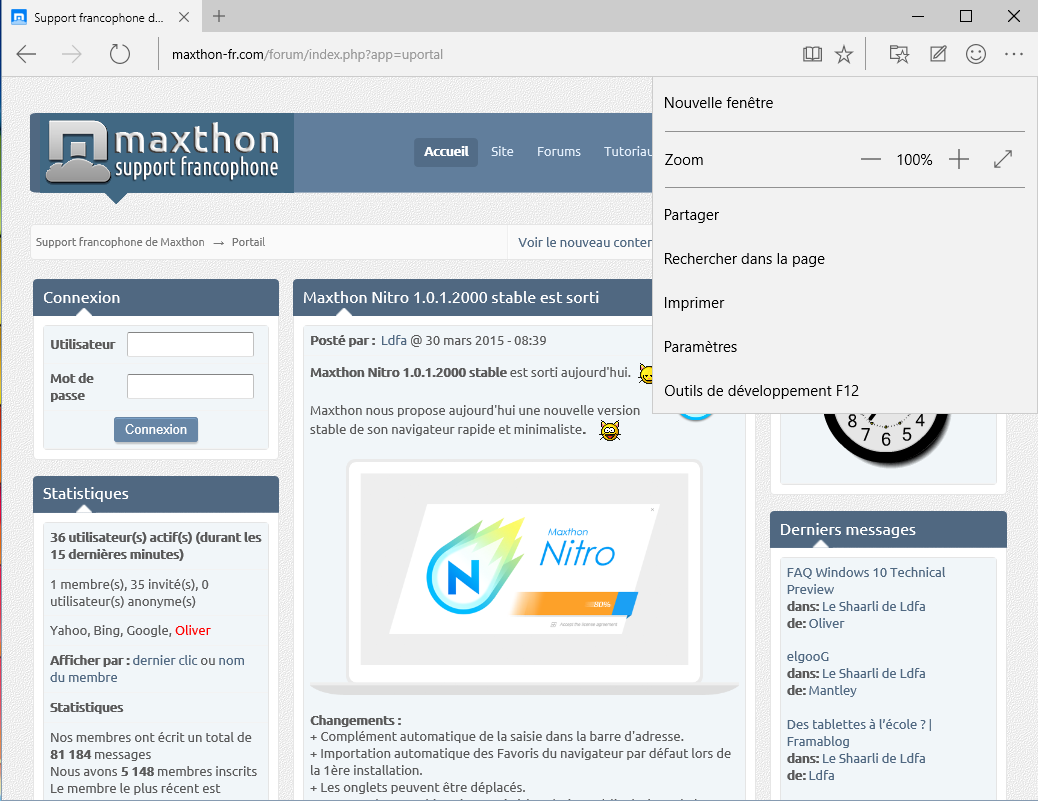Open a new tab with plus icon
The width and height of the screenshot is (1038, 801).
pos(219,17)
